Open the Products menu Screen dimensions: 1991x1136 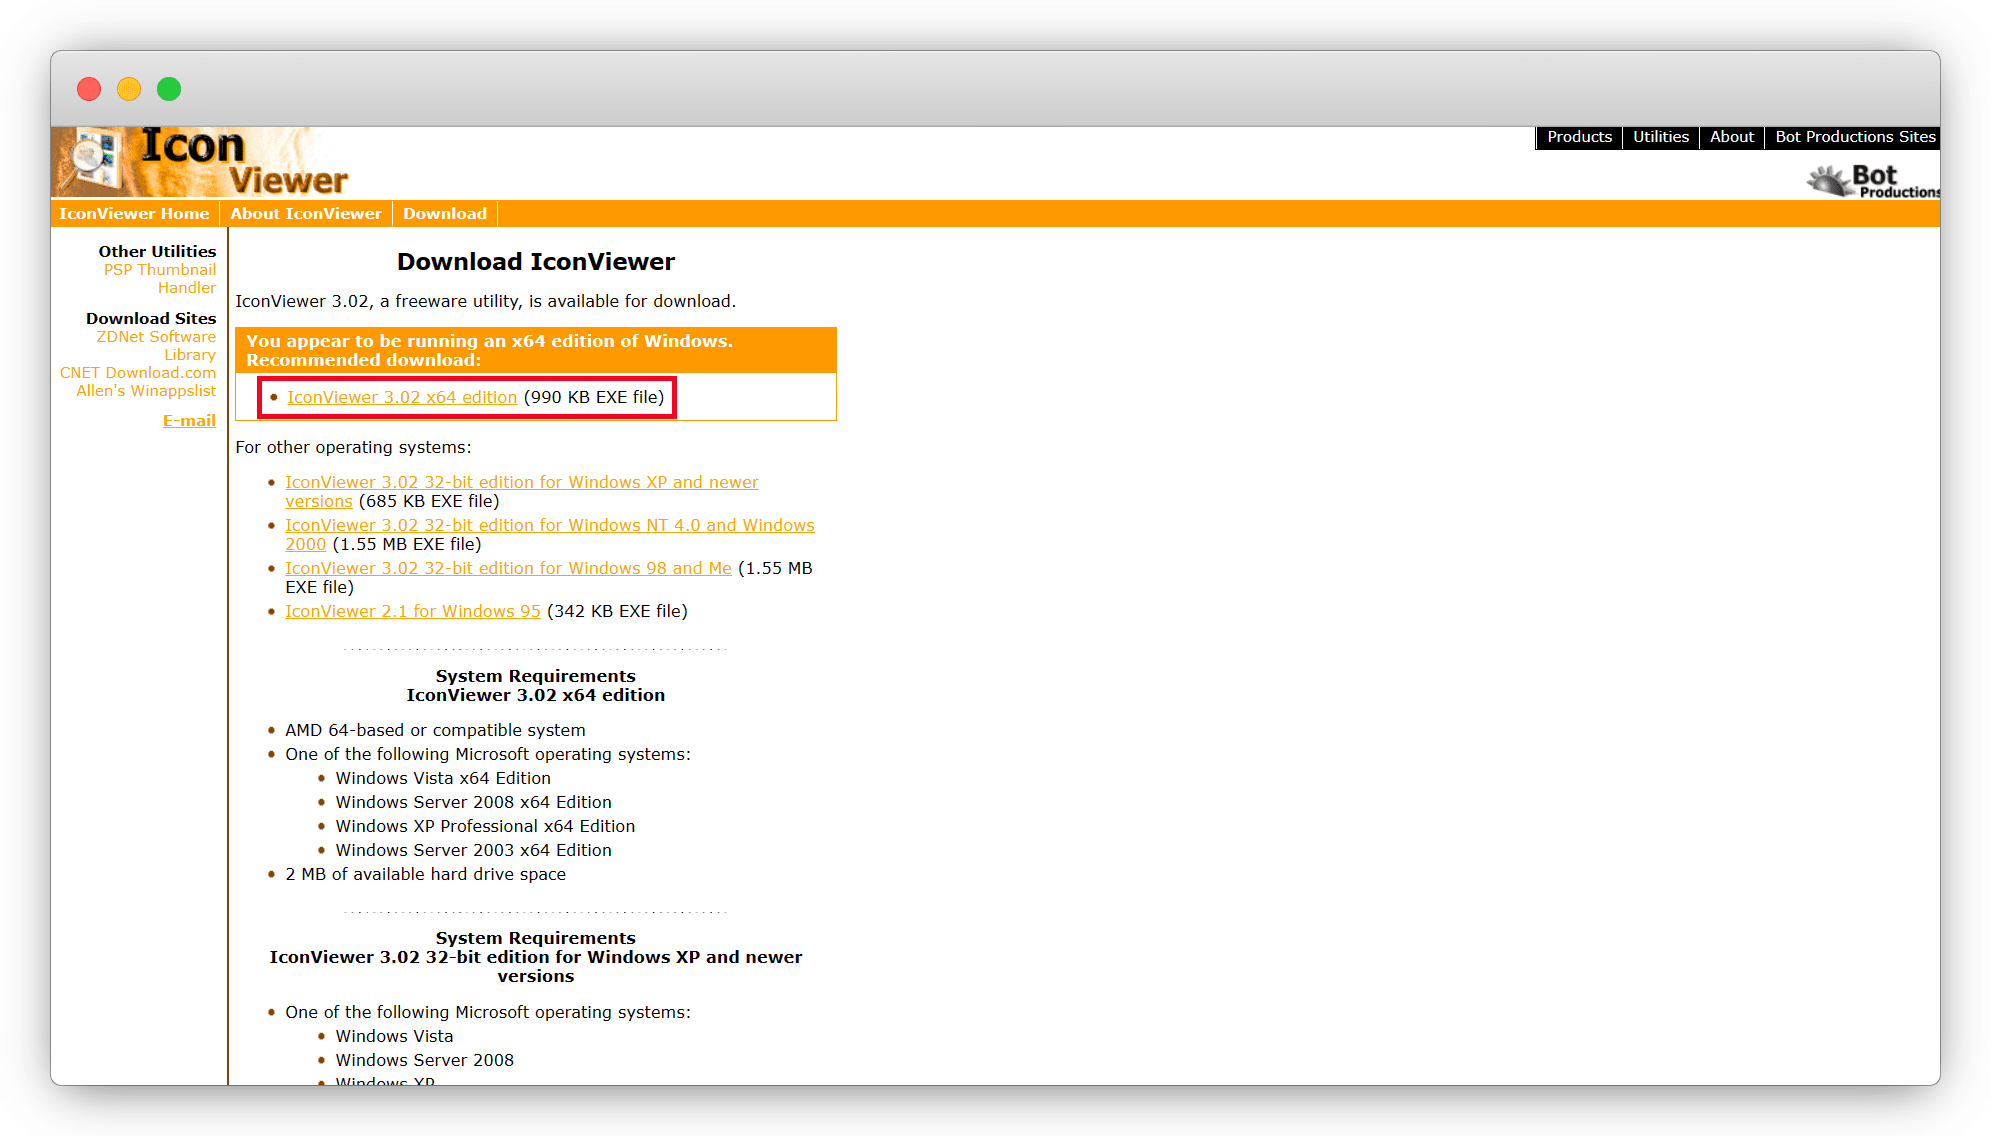[x=1579, y=137]
